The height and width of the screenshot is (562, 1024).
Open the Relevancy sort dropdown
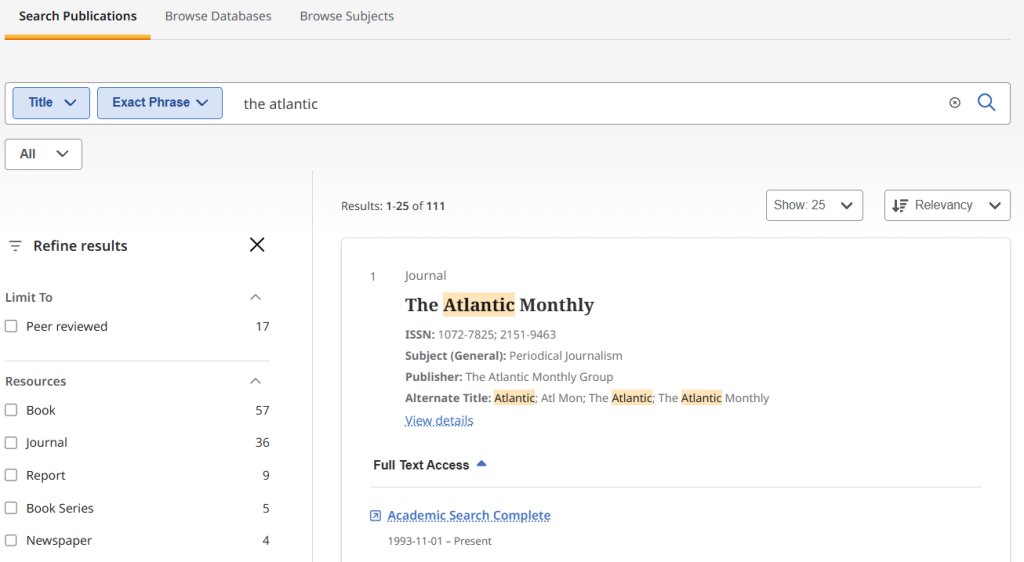click(x=947, y=206)
